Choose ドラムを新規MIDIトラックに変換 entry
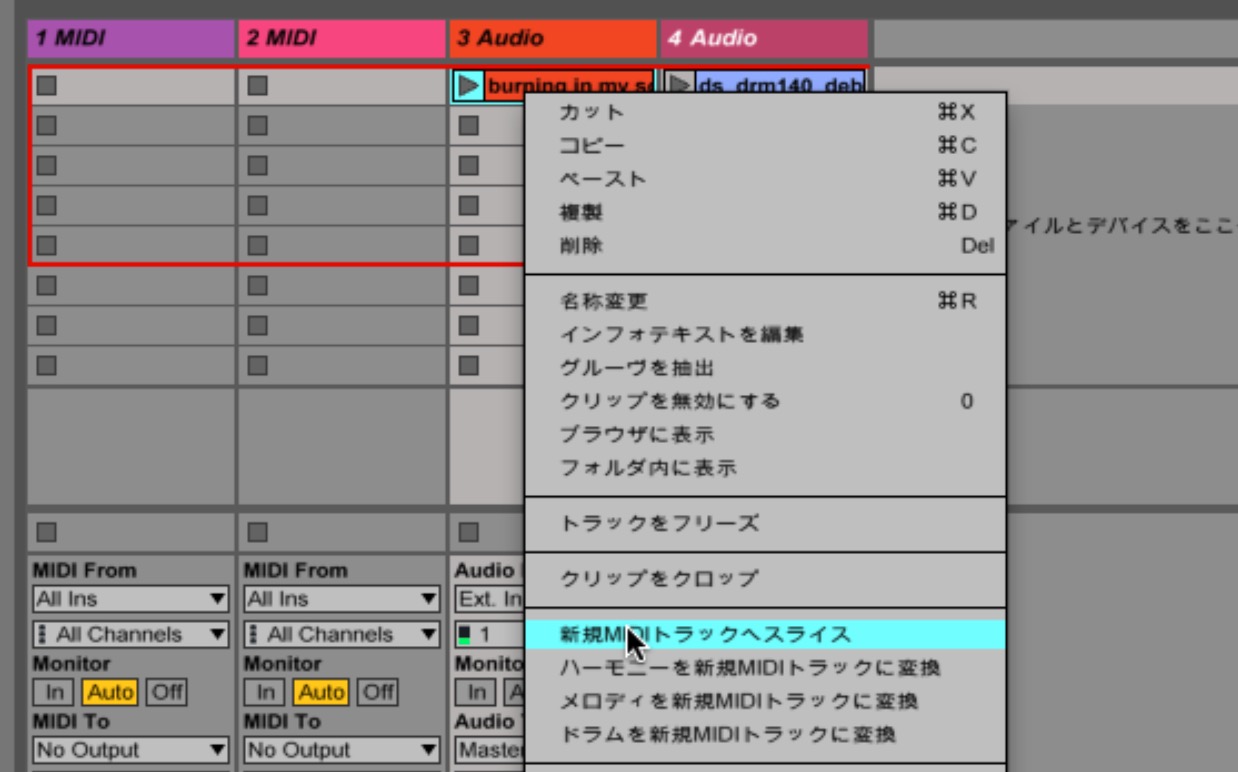Image resolution: width=1238 pixels, height=772 pixels. (x=766, y=734)
